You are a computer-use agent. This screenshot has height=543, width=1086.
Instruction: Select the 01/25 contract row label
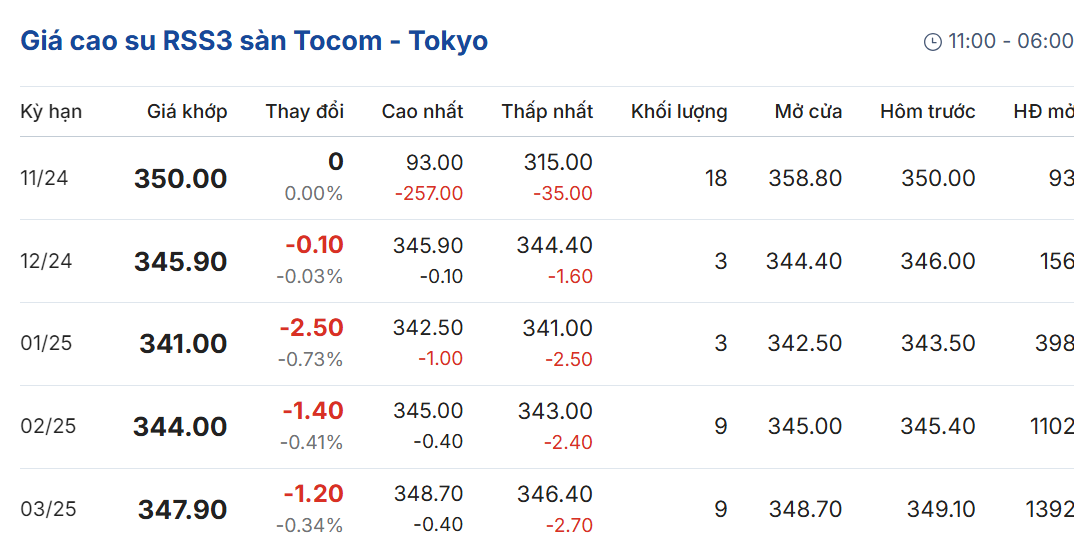(46, 344)
